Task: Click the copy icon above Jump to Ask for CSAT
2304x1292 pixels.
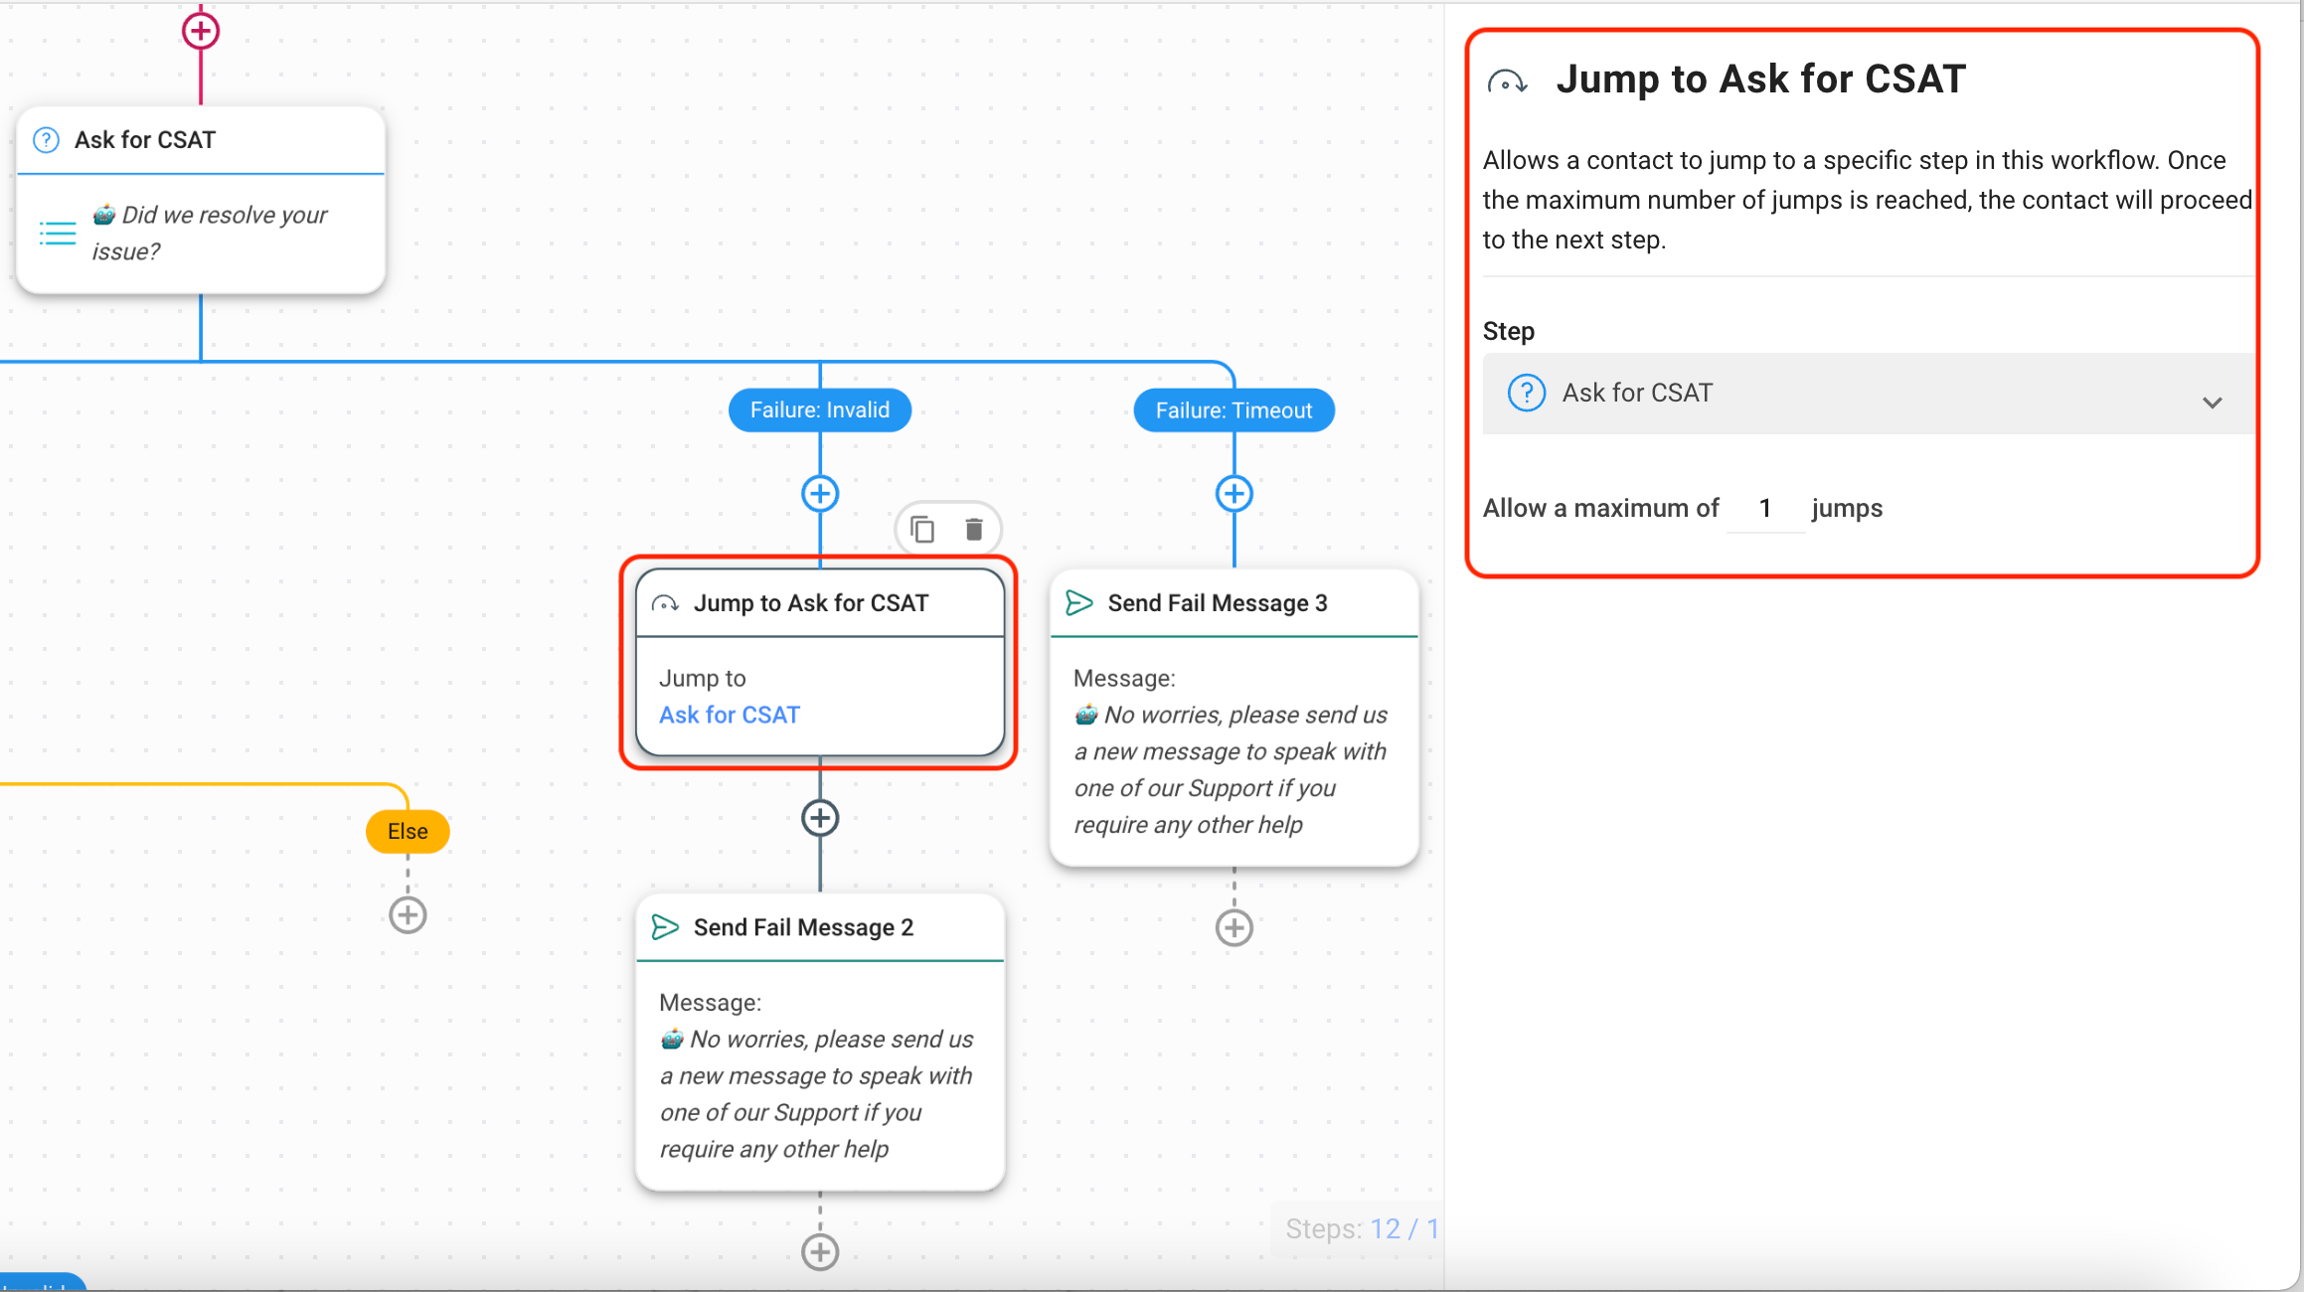Action: pyautogui.click(x=921, y=528)
